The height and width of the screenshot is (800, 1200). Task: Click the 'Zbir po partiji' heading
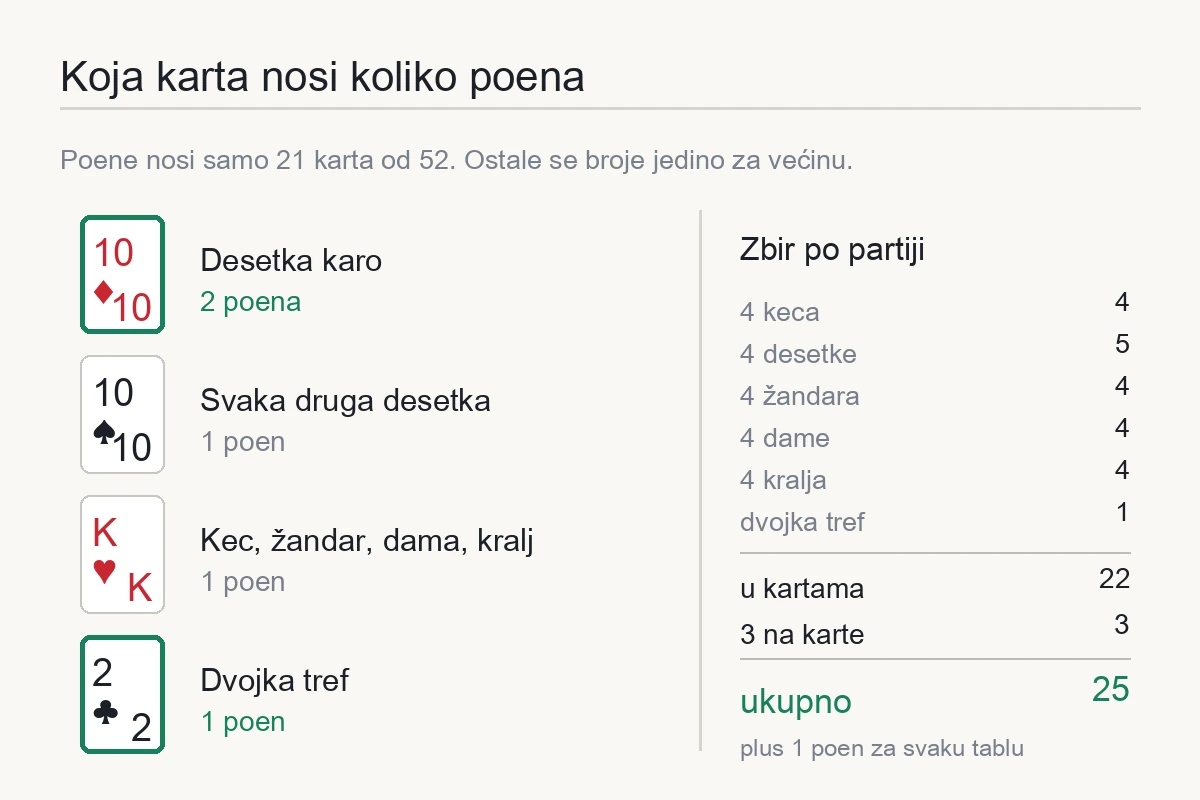832,250
